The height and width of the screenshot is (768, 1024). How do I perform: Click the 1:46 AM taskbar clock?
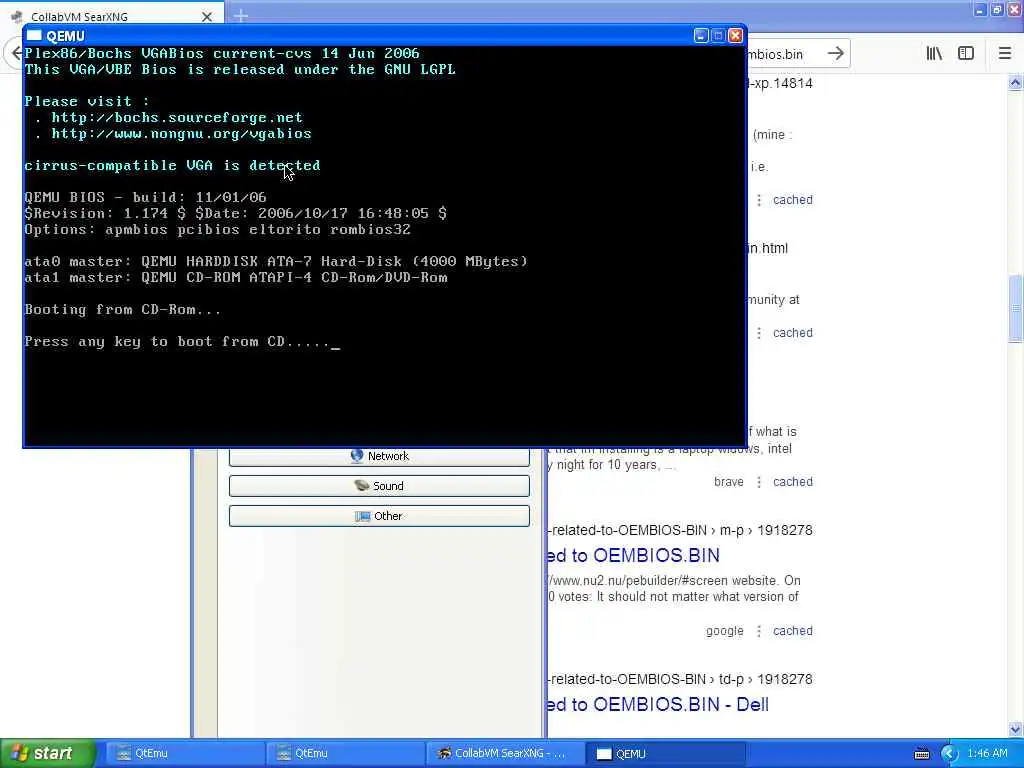(987, 754)
